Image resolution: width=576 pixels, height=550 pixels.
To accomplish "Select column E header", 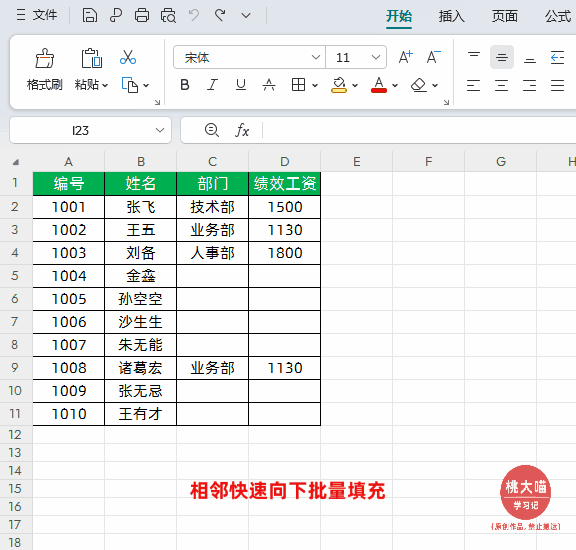I will (356, 162).
